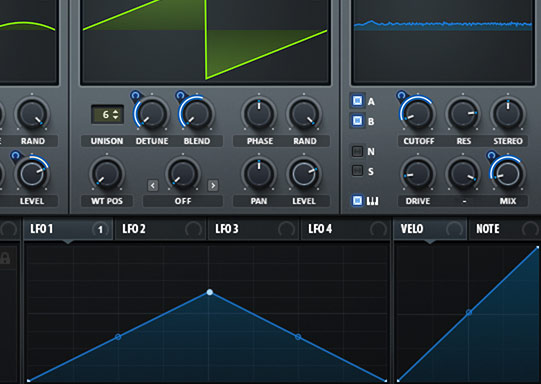The image size is (541, 384).
Task: Click the unison voices stepper showing 6
Action: [x=107, y=114]
